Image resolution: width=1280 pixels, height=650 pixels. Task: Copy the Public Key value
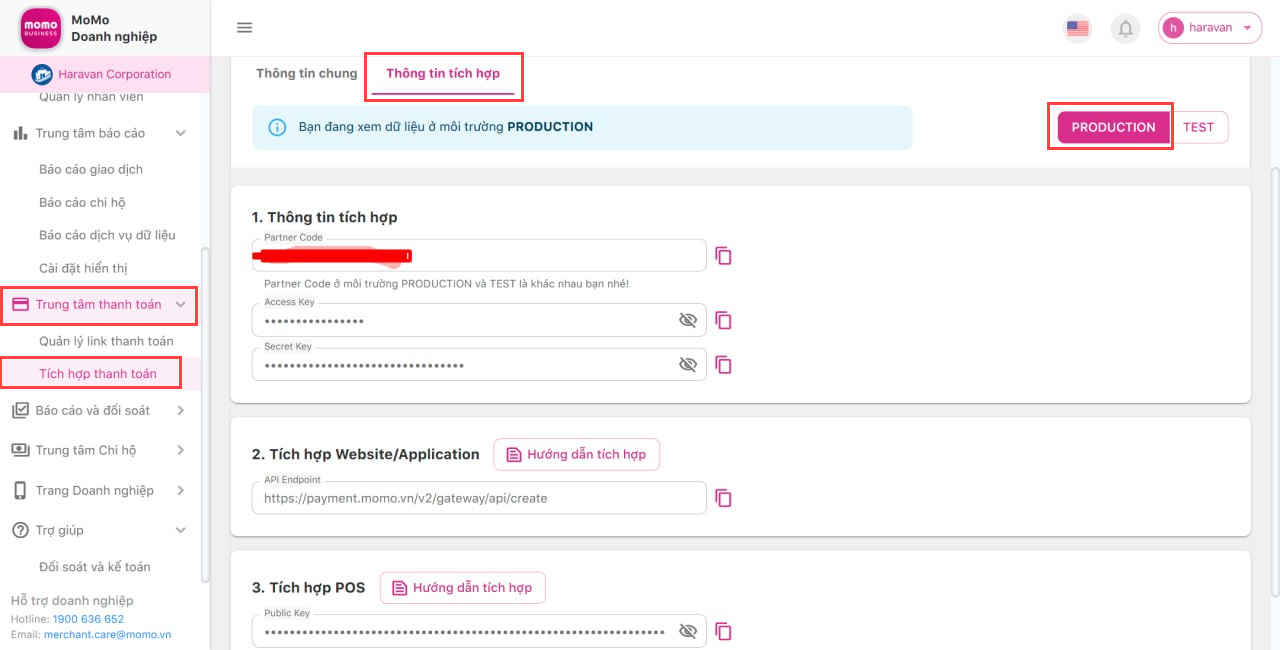[724, 631]
